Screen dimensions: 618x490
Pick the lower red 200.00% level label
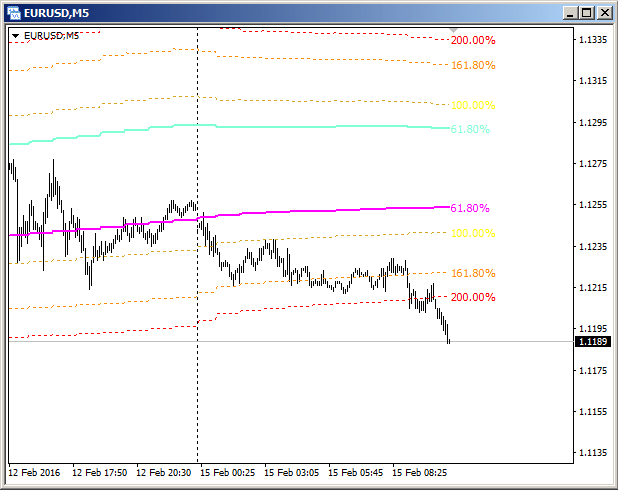pos(472,297)
